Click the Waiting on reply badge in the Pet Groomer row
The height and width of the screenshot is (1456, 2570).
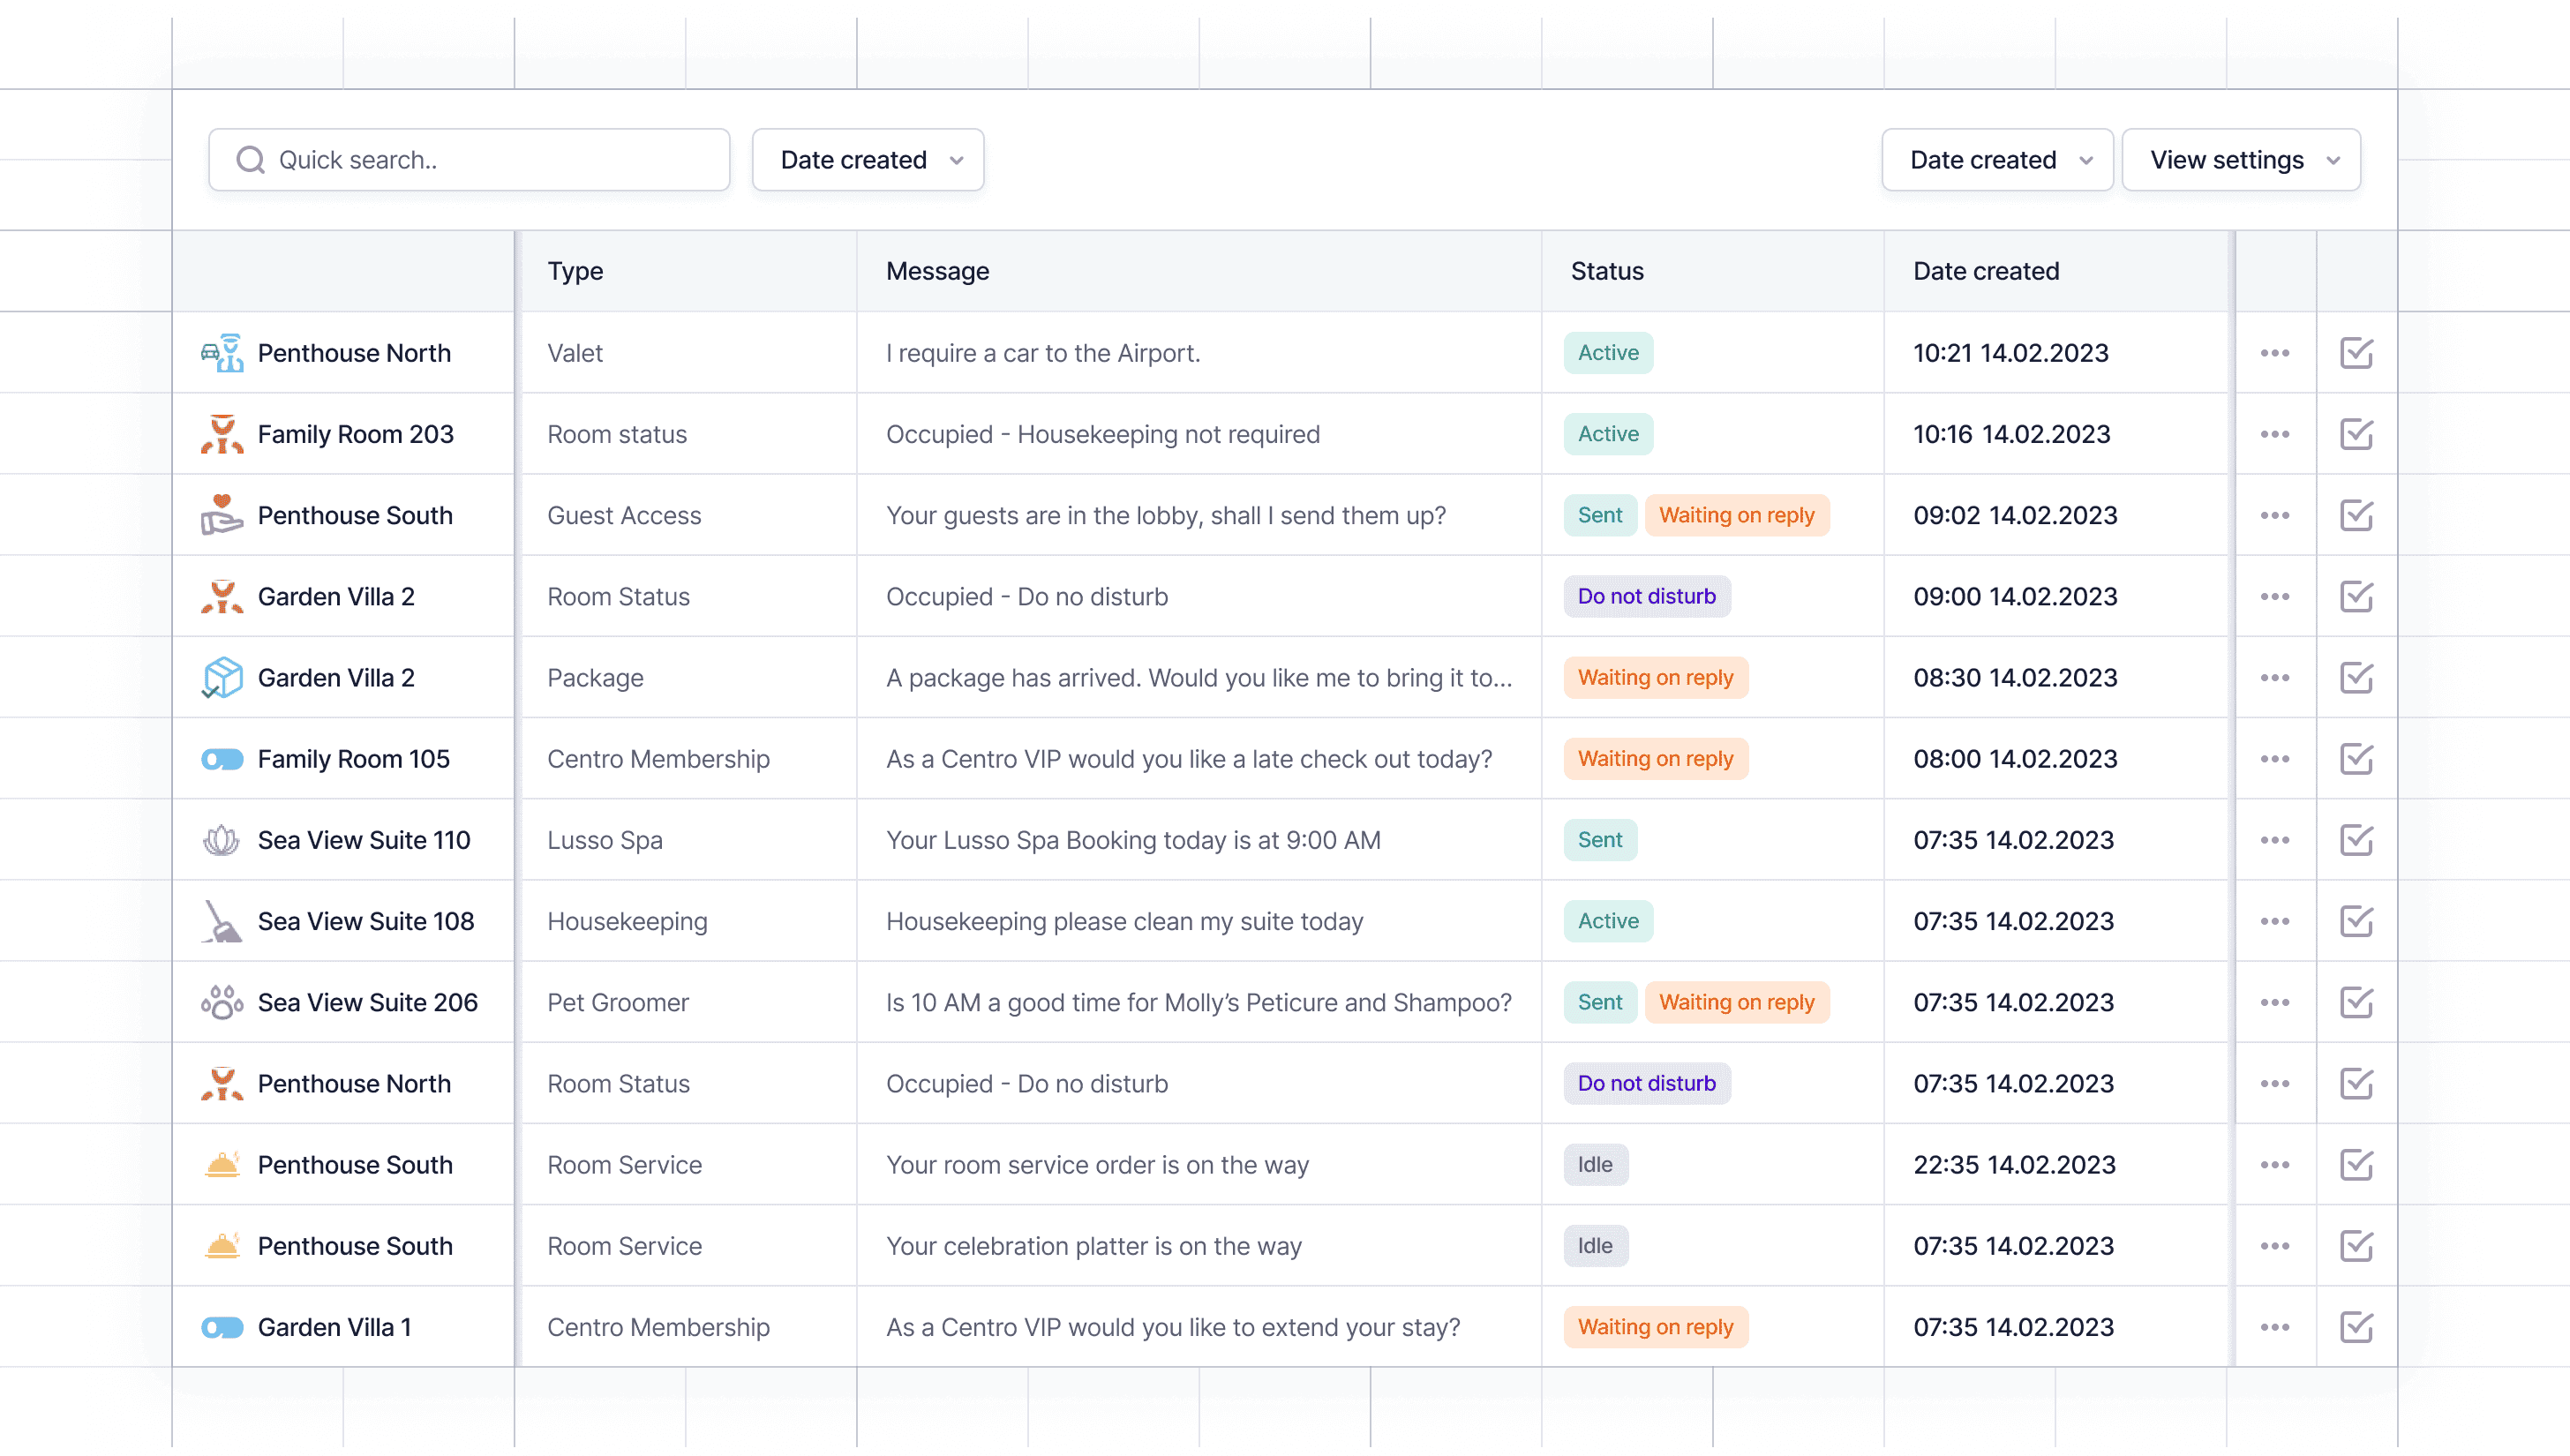point(1736,1002)
